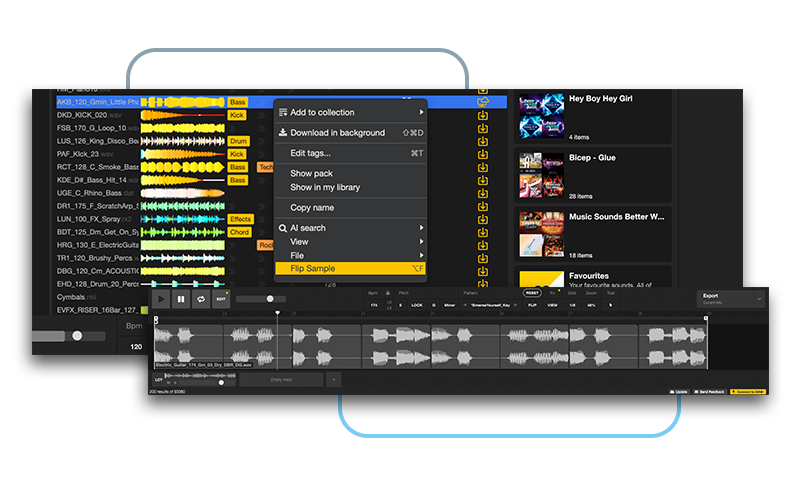Click download icon for LUN_100_FX_Spray row
This screenshot has width=800, height=485.
point(483,219)
